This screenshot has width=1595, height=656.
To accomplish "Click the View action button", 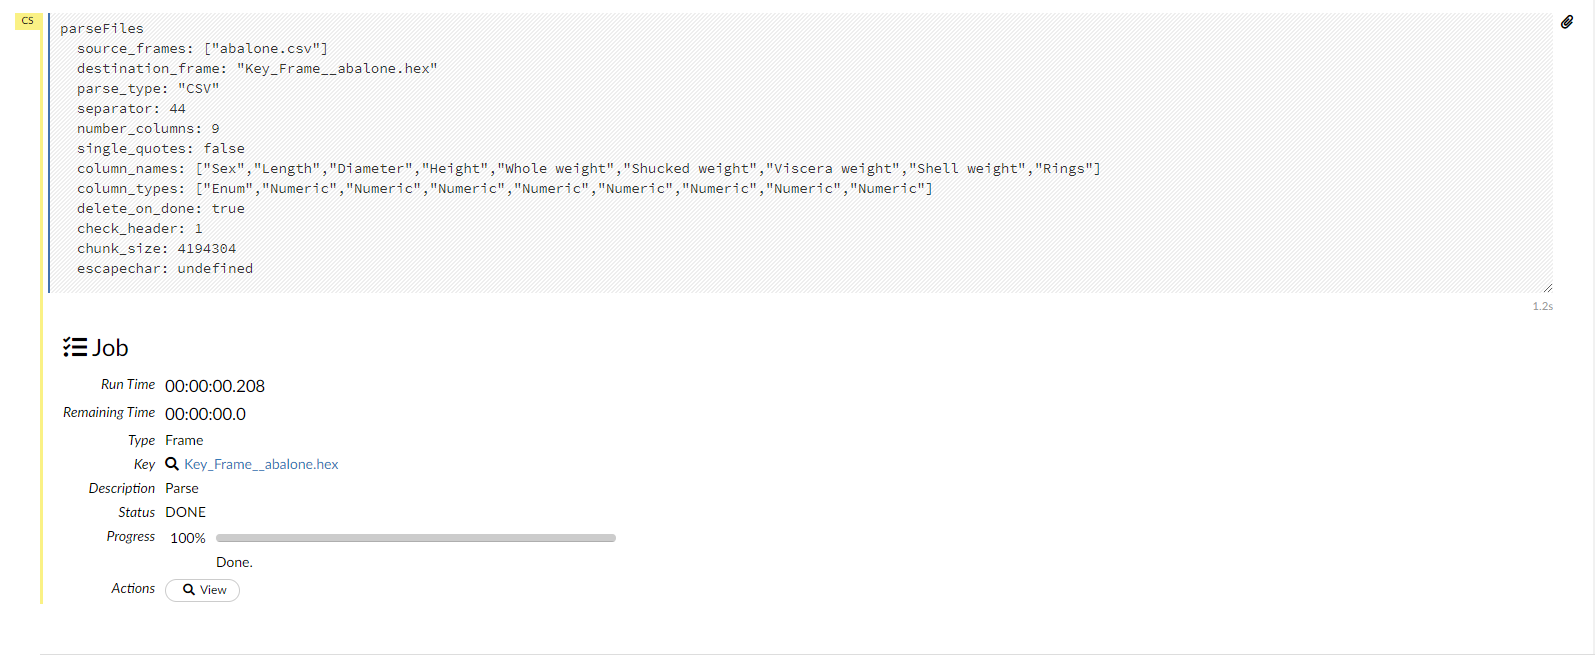I will pos(202,590).
